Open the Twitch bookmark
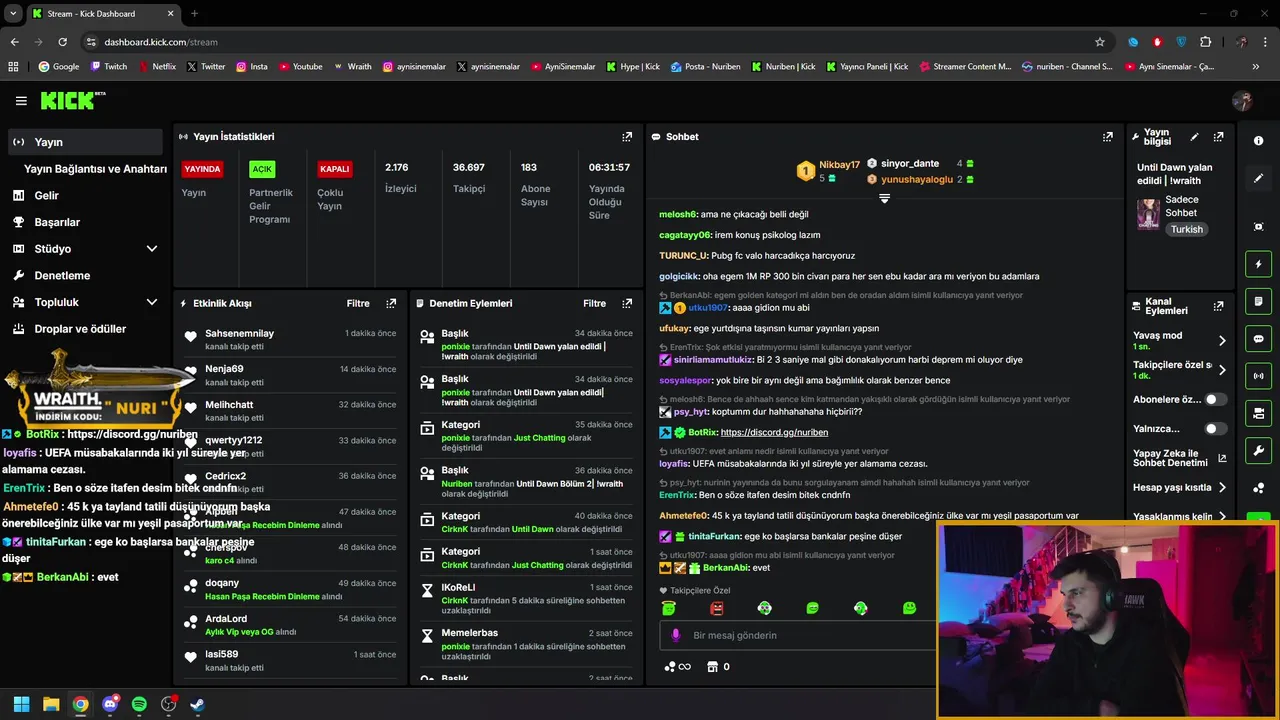1280x720 pixels. (108, 67)
